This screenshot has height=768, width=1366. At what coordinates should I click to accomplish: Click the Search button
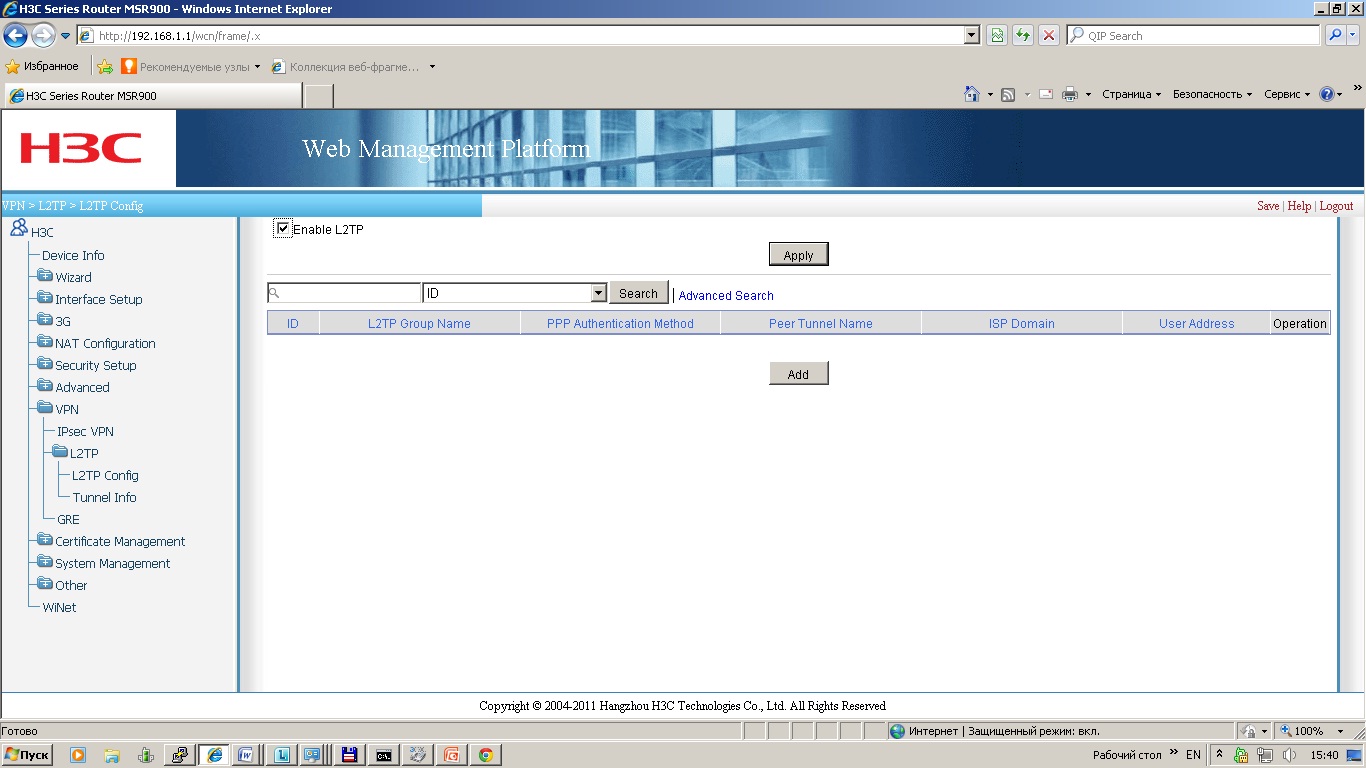(x=638, y=294)
